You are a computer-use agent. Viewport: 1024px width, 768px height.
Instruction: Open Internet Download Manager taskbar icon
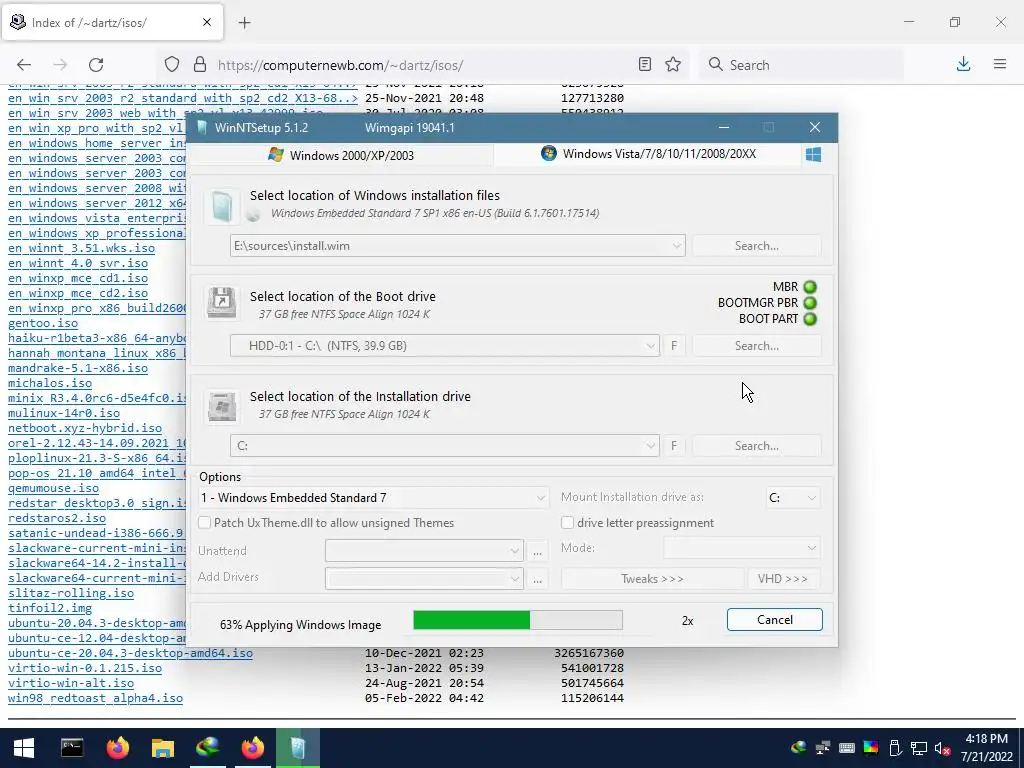pyautogui.click(x=208, y=748)
